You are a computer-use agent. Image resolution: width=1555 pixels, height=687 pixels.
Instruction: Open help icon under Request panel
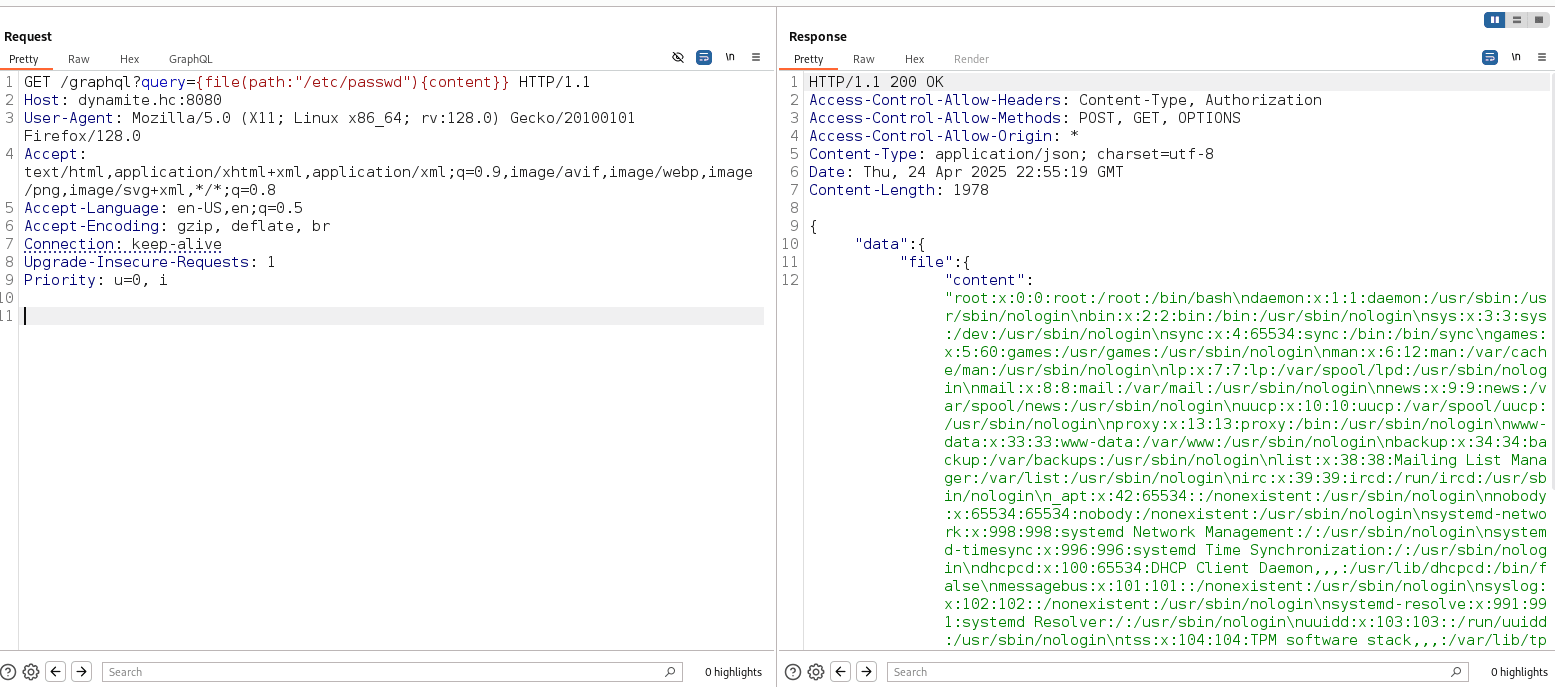tap(9, 672)
